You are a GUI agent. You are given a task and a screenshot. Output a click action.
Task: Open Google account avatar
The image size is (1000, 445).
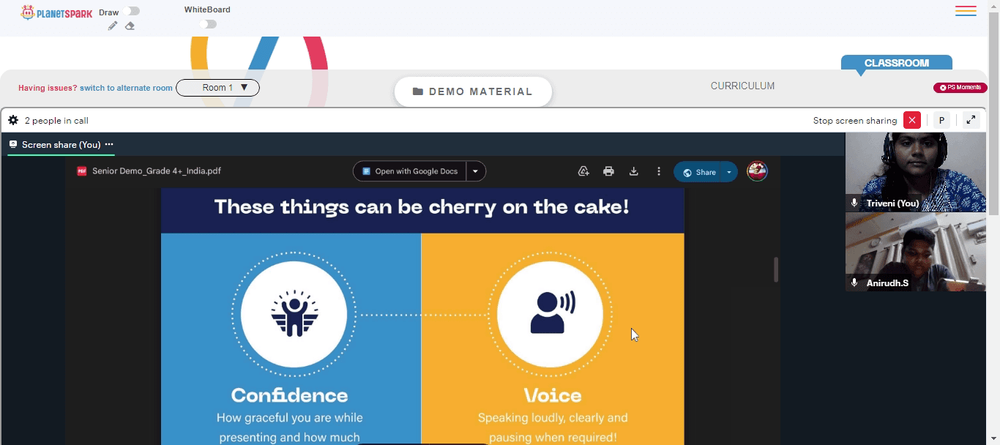(757, 171)
